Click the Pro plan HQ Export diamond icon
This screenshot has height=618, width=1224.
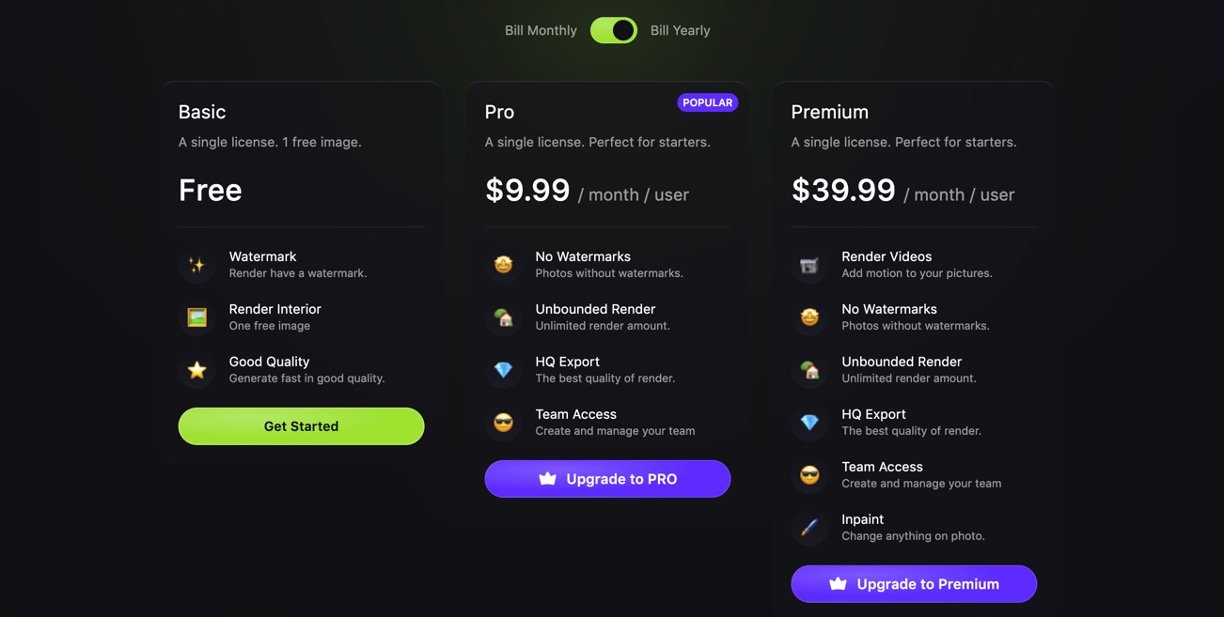[503, 370]
